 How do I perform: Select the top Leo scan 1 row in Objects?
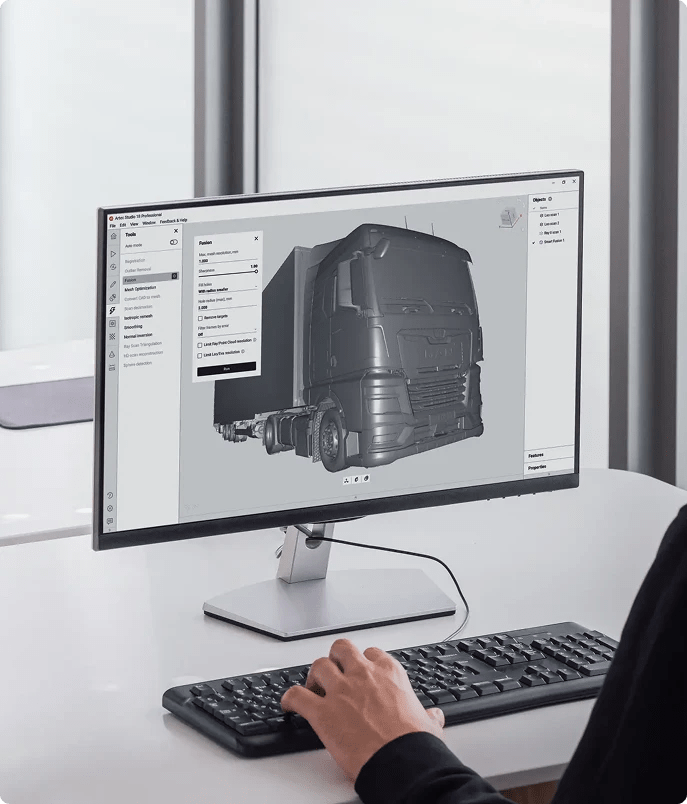(552, 215)
